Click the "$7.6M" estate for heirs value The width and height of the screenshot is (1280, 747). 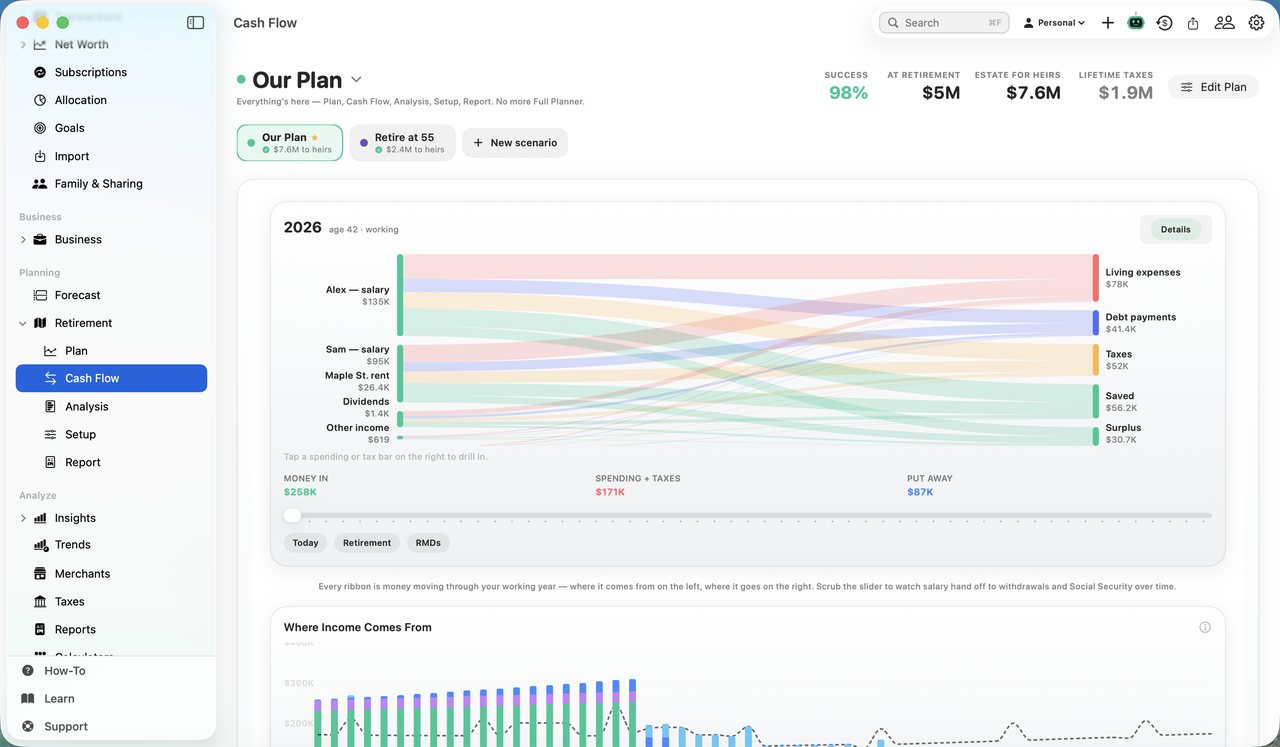tap(1033, 93)
